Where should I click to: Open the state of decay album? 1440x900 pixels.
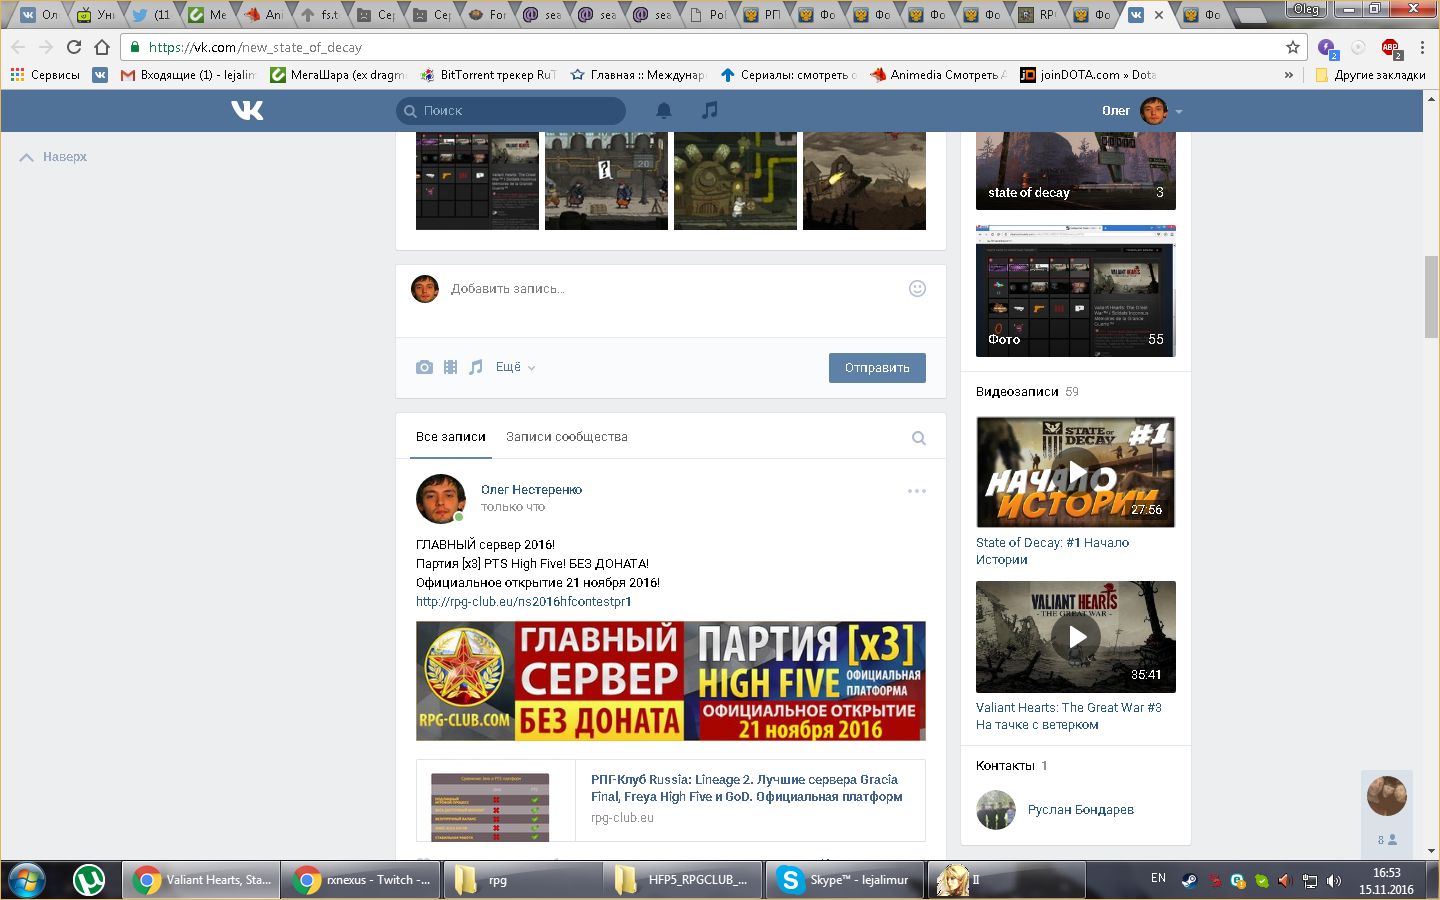click(x=1076, y=170)
